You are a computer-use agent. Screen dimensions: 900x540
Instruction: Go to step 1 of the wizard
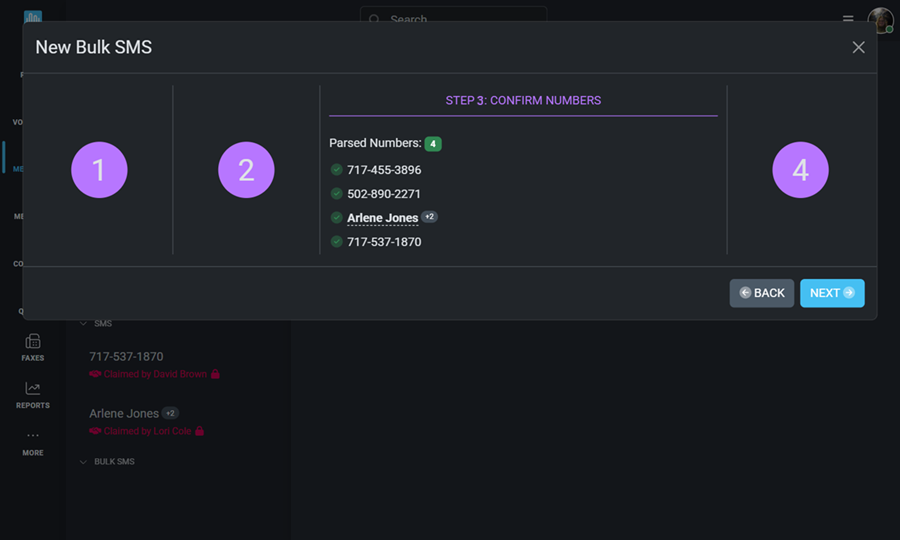click(x=99, y=170)
